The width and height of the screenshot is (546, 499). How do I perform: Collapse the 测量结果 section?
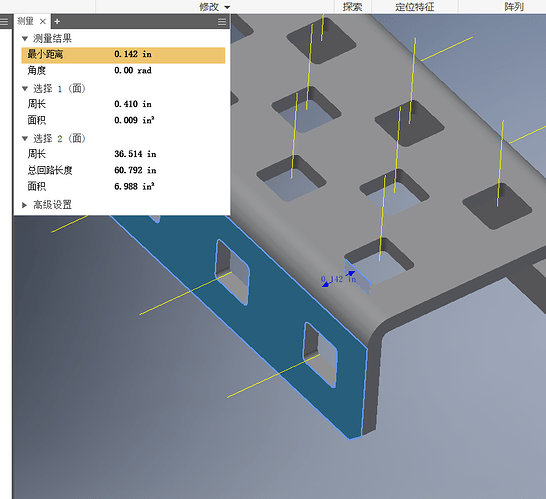pos(25,39)
